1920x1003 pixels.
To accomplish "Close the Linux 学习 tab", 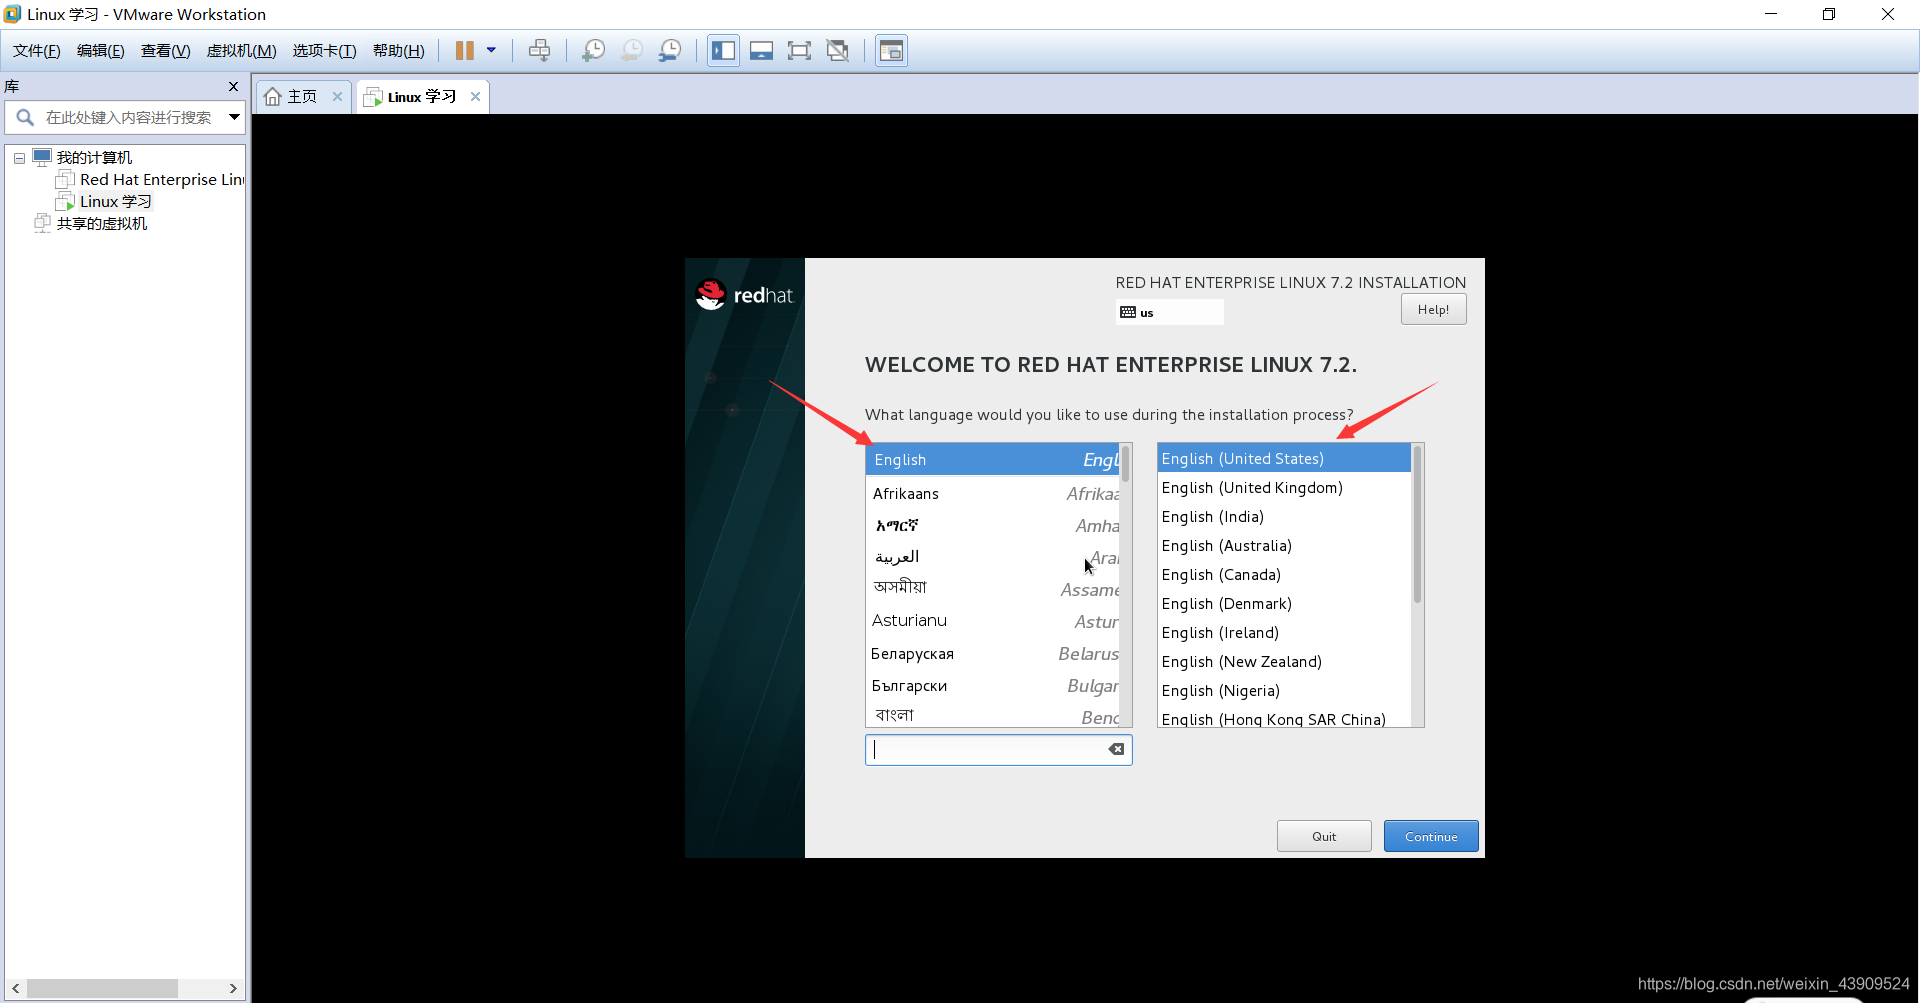I will [x=476, y=97].
